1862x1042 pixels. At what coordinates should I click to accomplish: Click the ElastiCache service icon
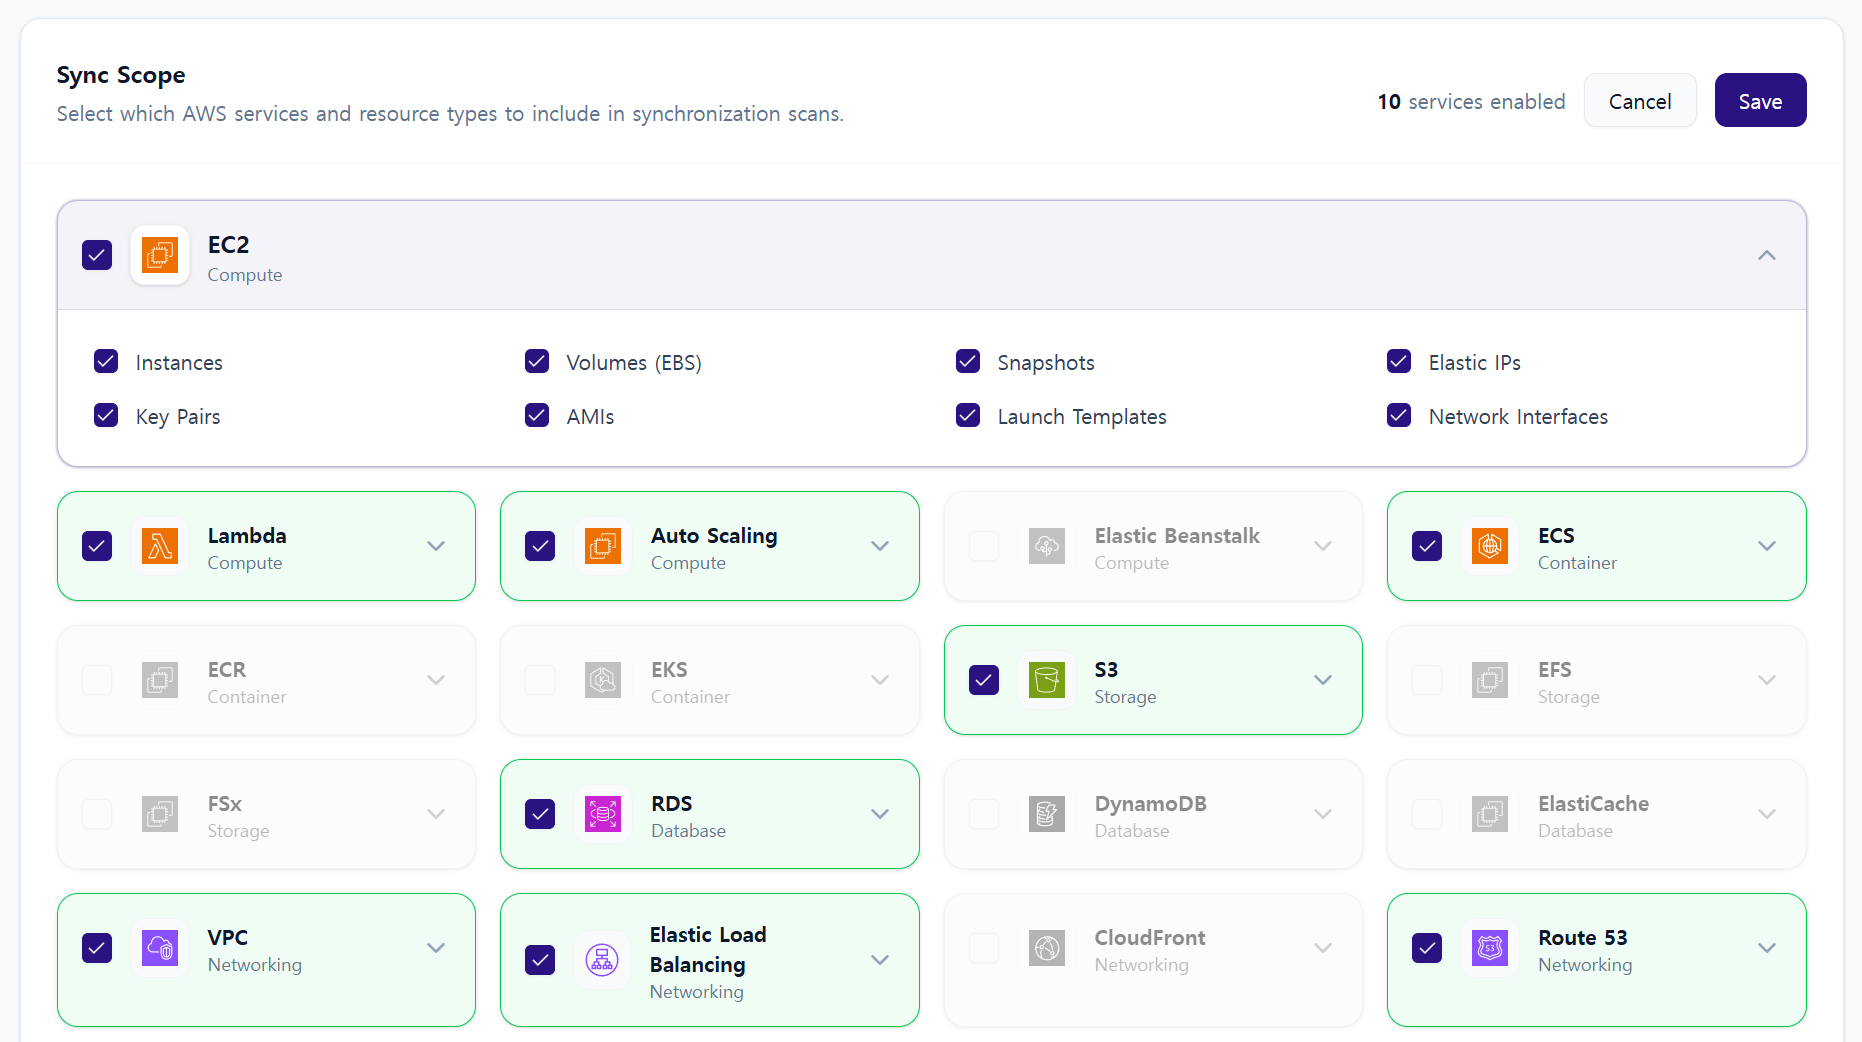click(x=1490, y=814)
